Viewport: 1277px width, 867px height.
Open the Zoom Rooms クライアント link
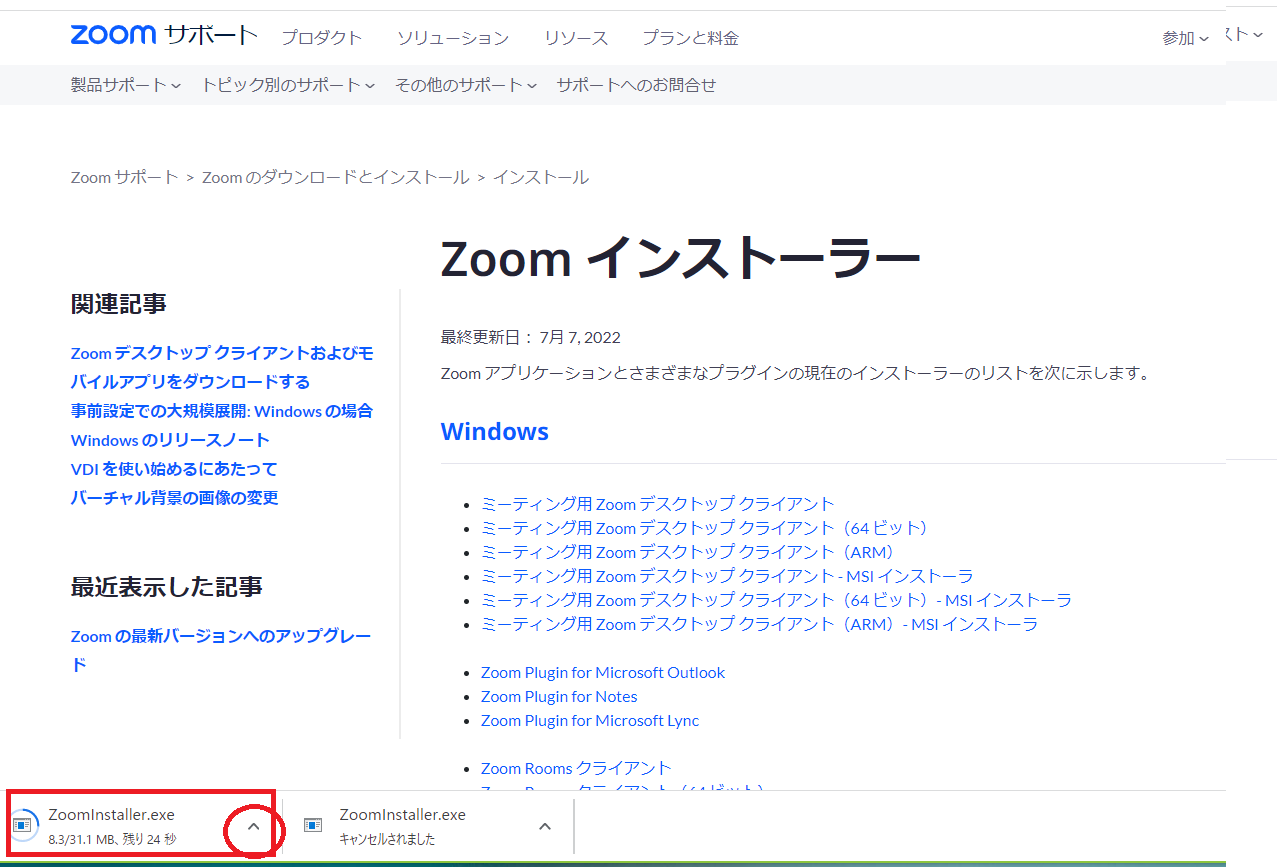click(576, 768)
